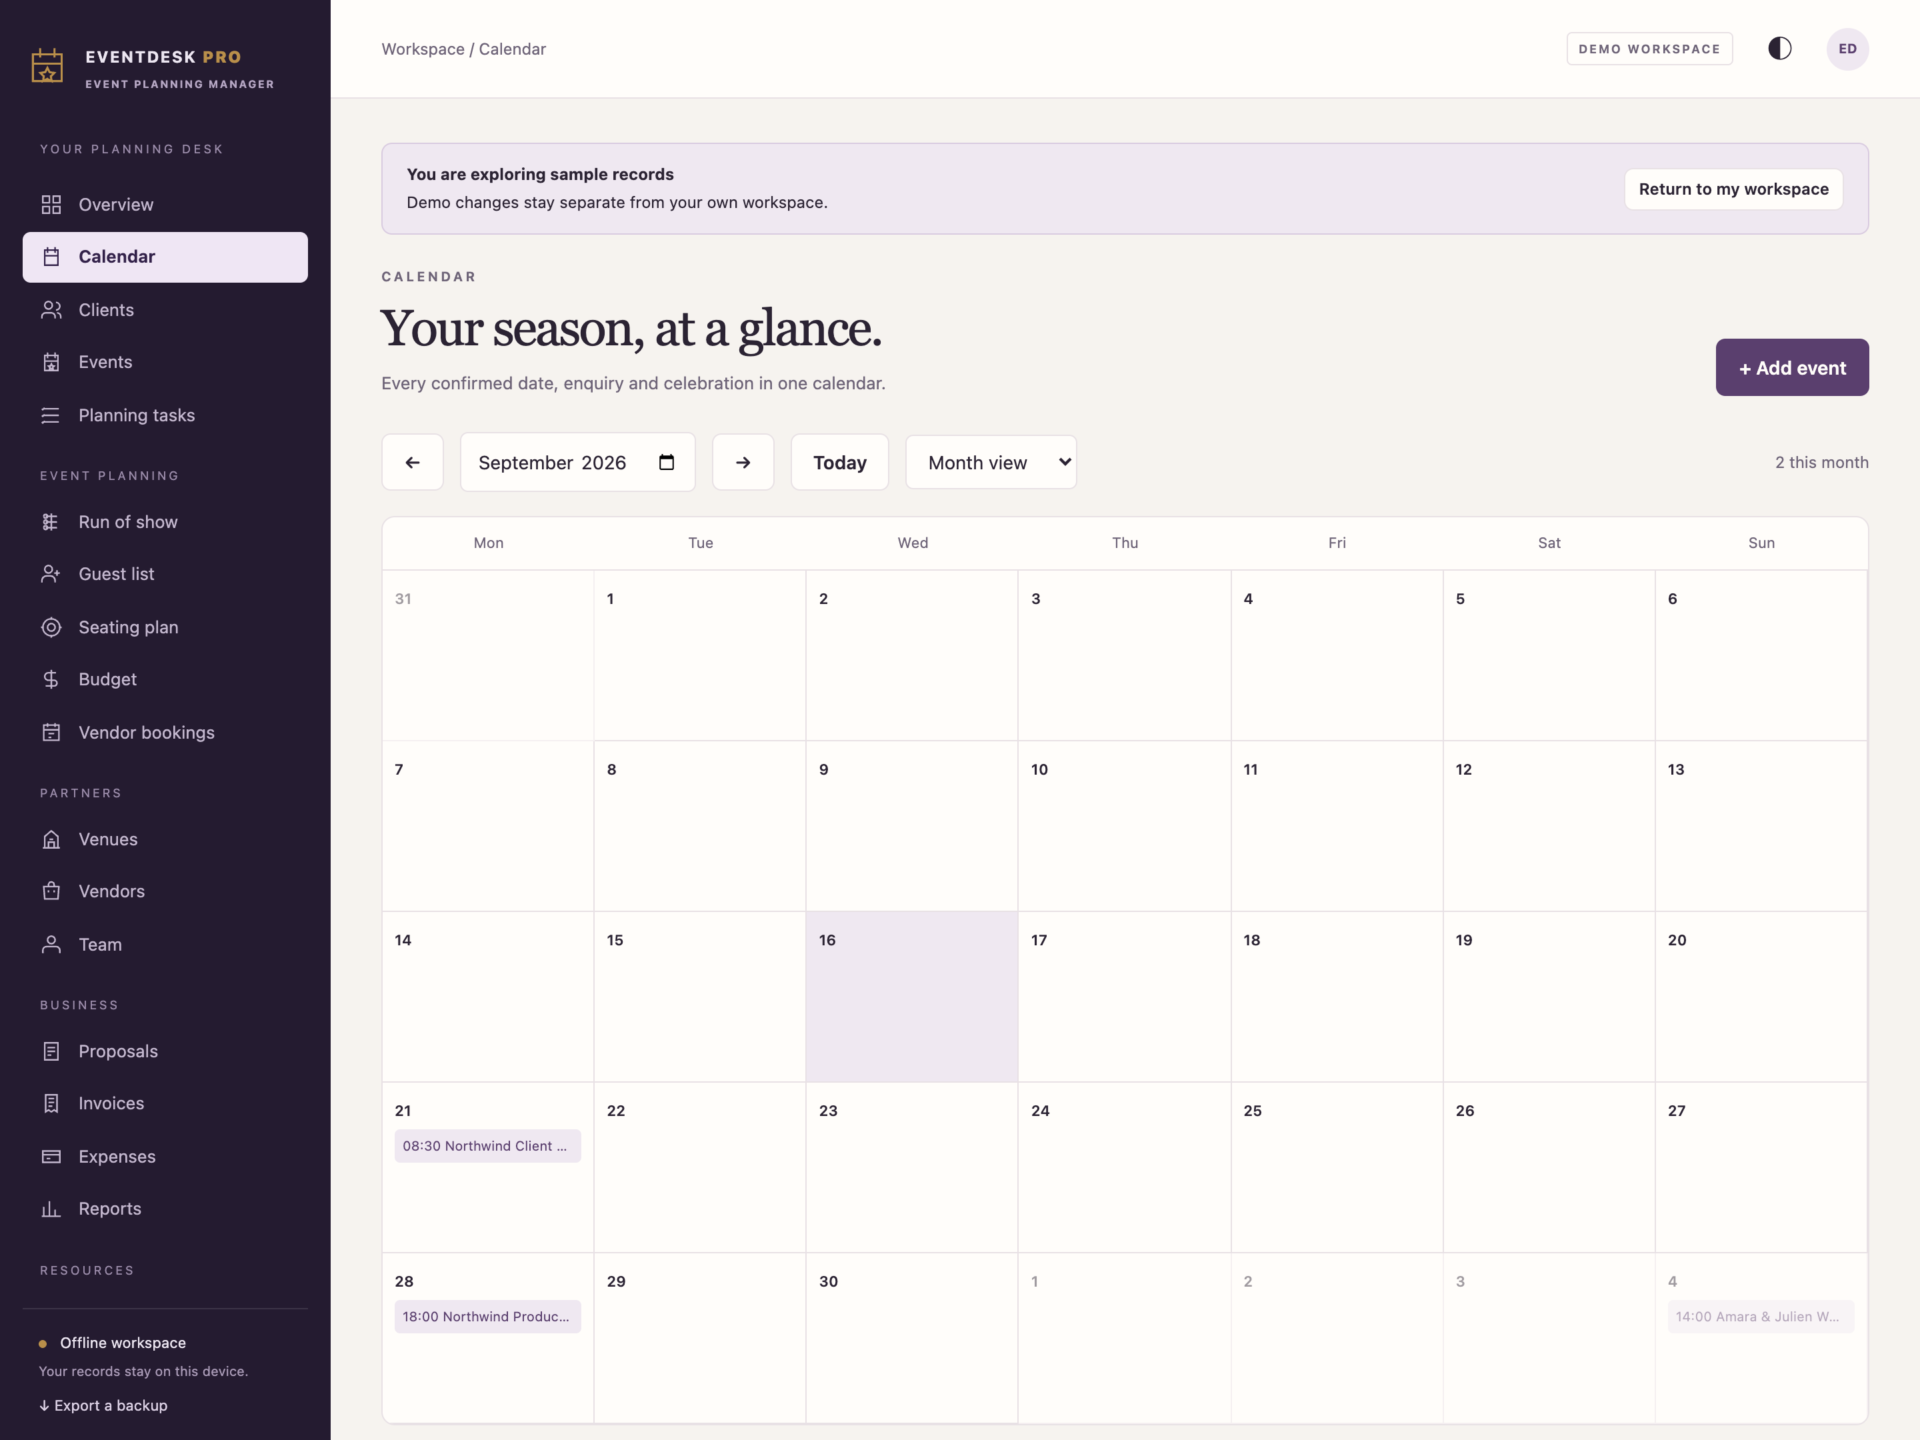The height and width of the screenshot is (1440, 1920).
Task: Click the Team person icon
Action: [51, 944]
